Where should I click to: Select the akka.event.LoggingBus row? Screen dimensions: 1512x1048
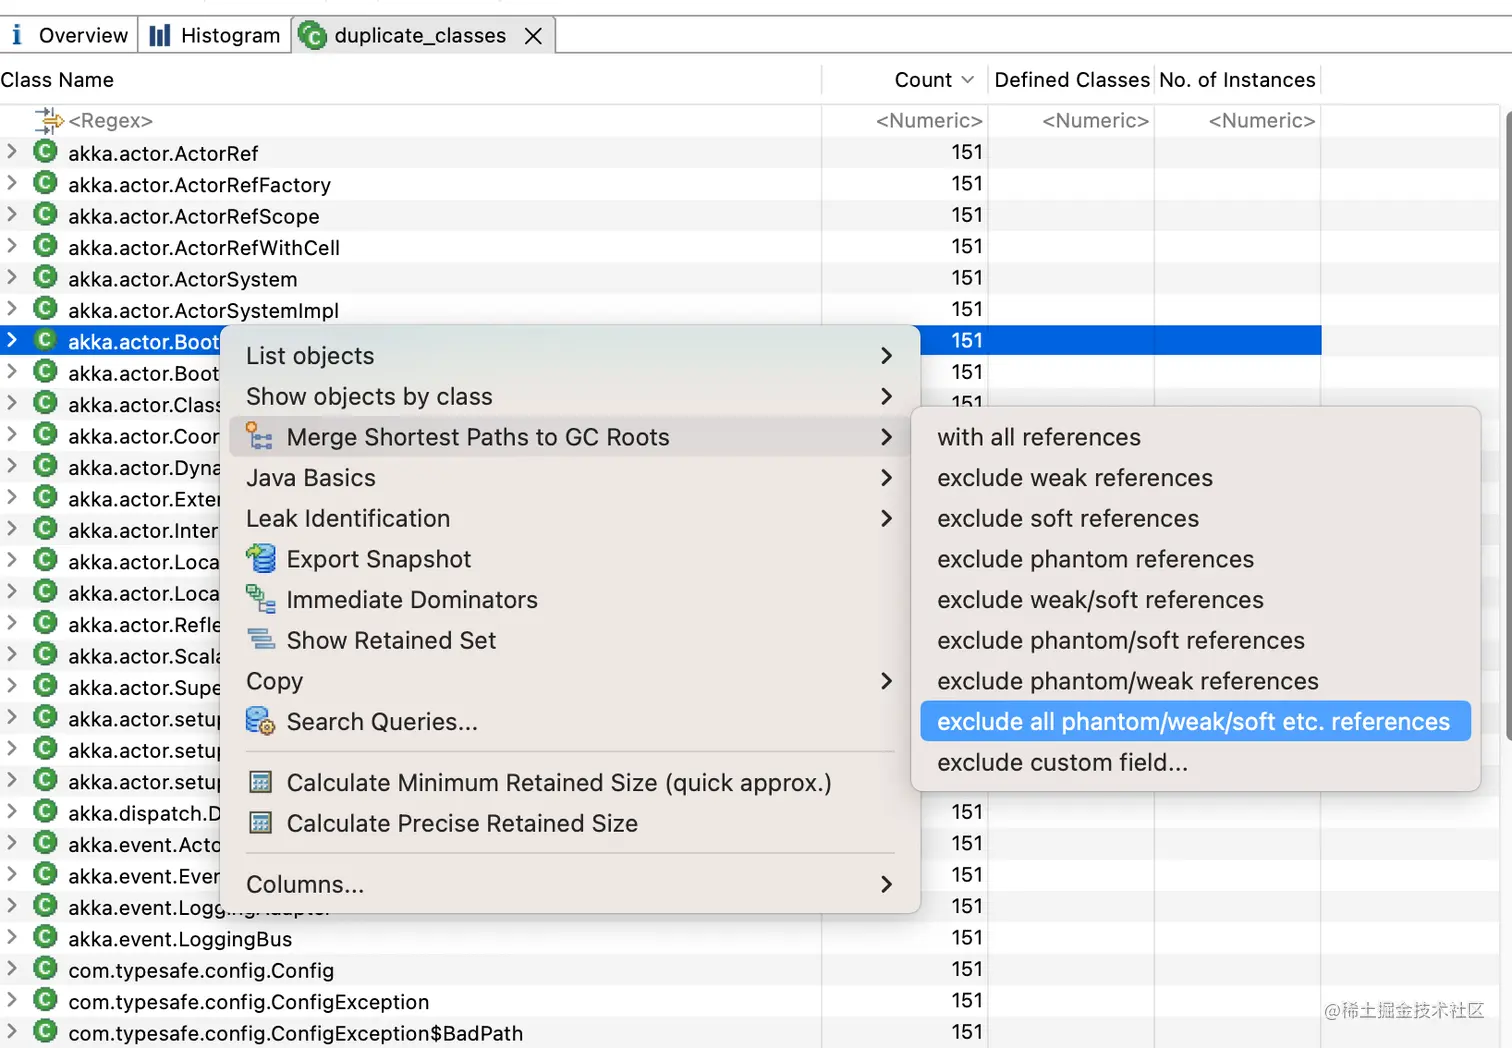coord(180,939)
